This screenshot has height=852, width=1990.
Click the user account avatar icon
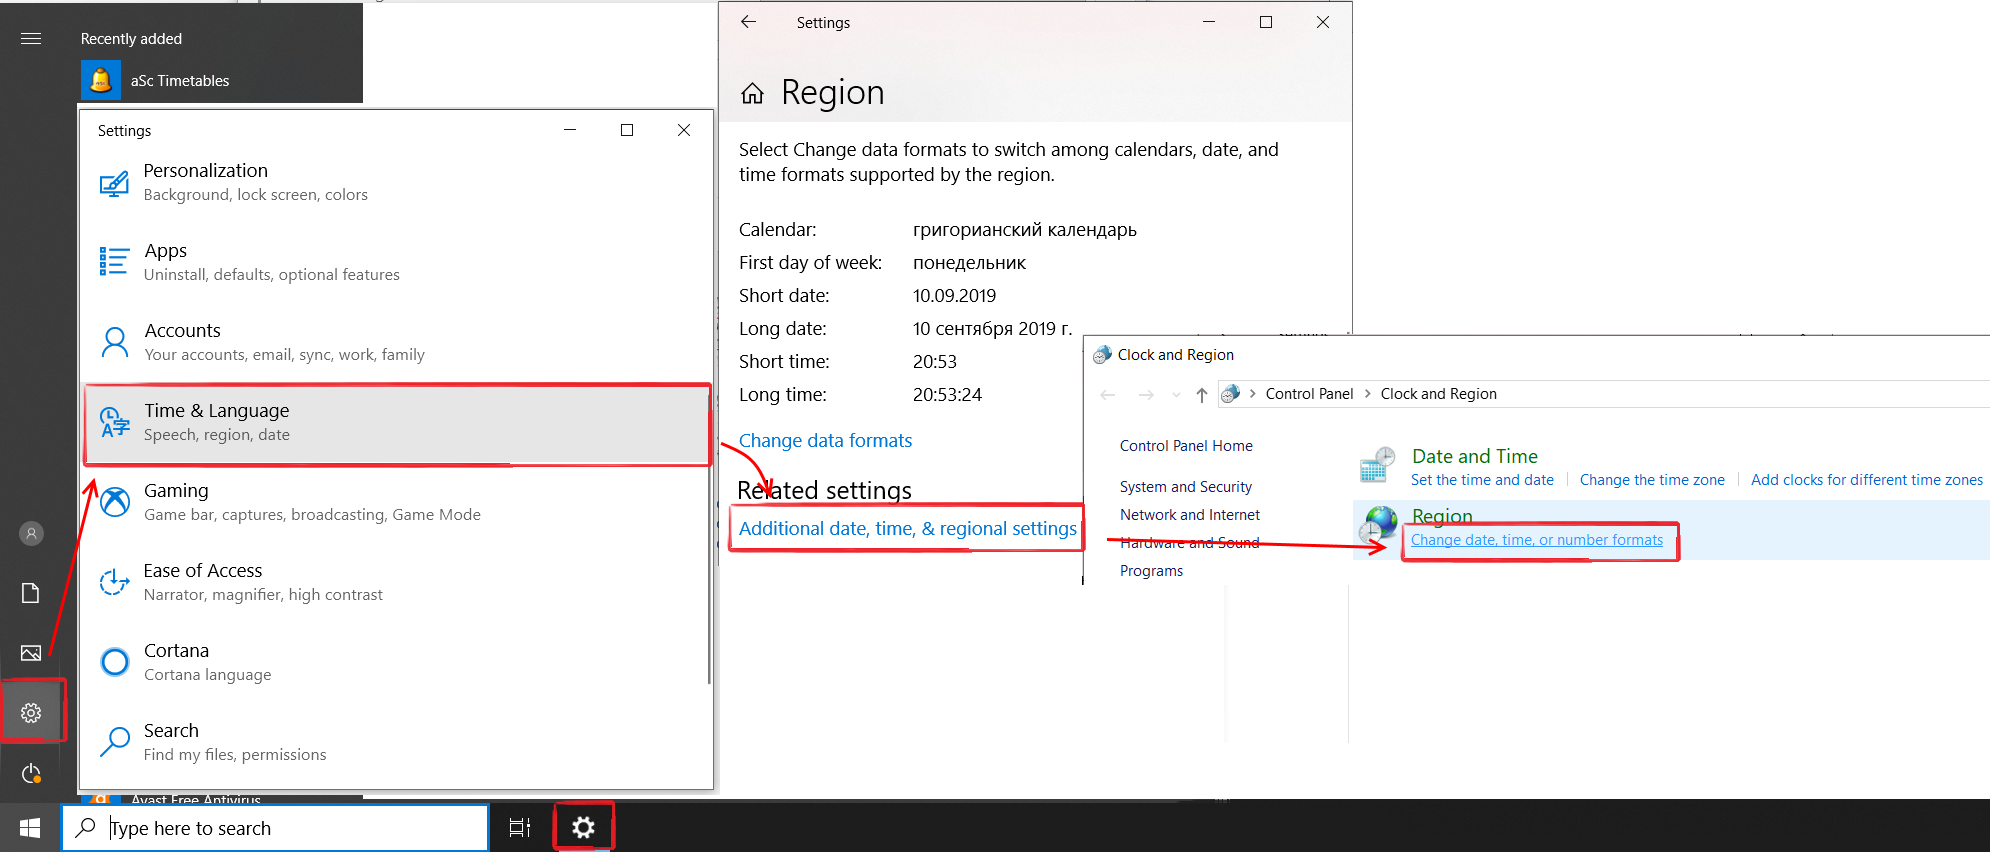pyautogui.click(x=31, y=534)
